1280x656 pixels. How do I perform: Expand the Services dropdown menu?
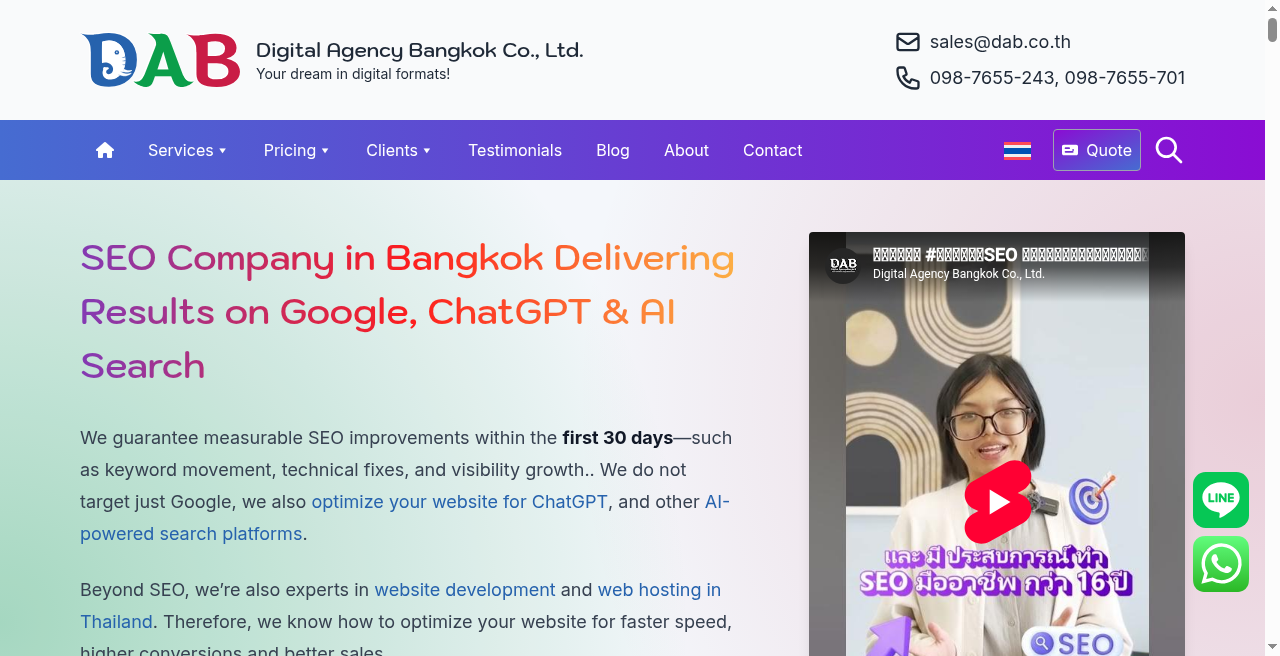coord(188,150)
